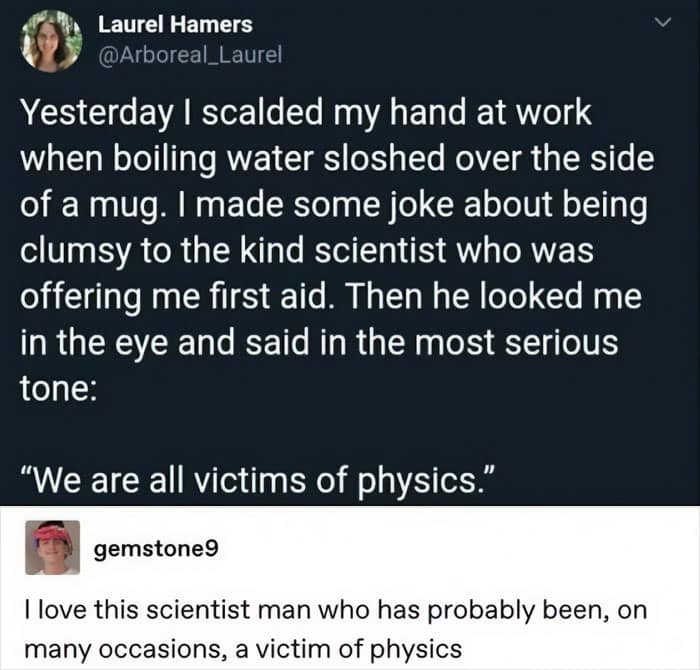Click "kind scientist" in the tweet text

point(344,250)
